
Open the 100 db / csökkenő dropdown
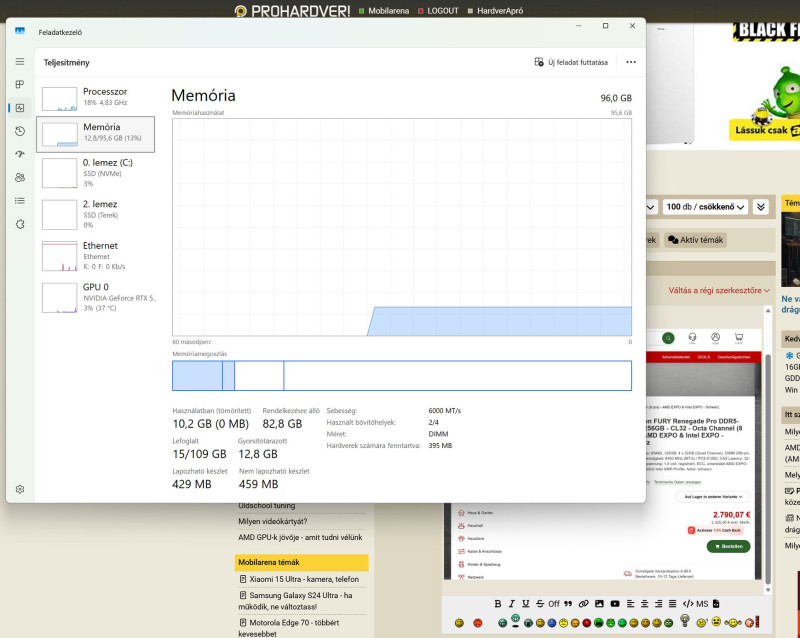point(705,207)
